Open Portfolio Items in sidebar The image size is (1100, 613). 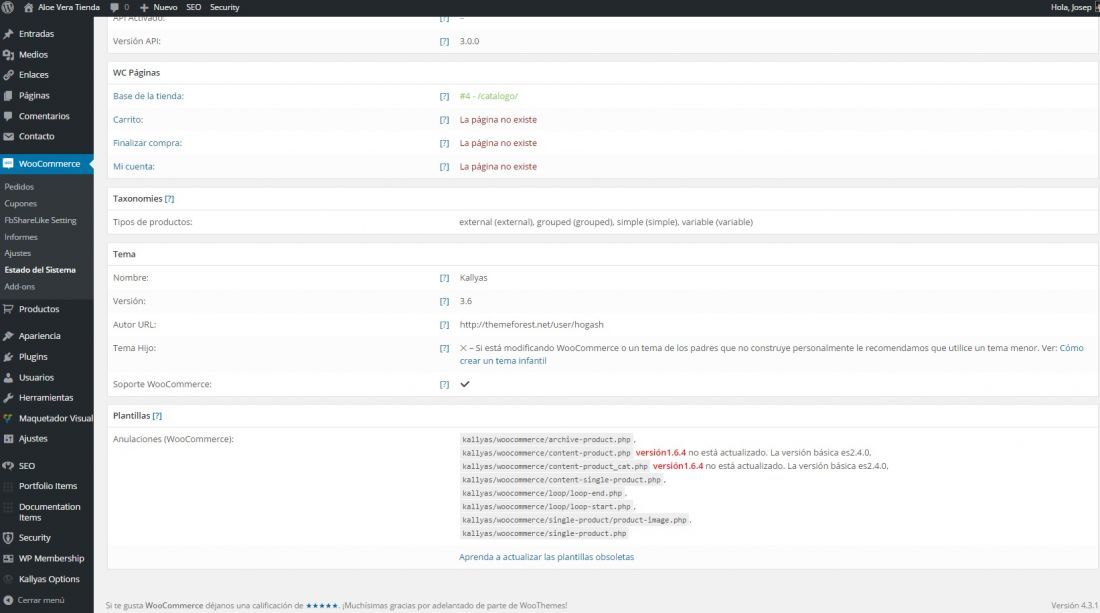pos(48,486)
